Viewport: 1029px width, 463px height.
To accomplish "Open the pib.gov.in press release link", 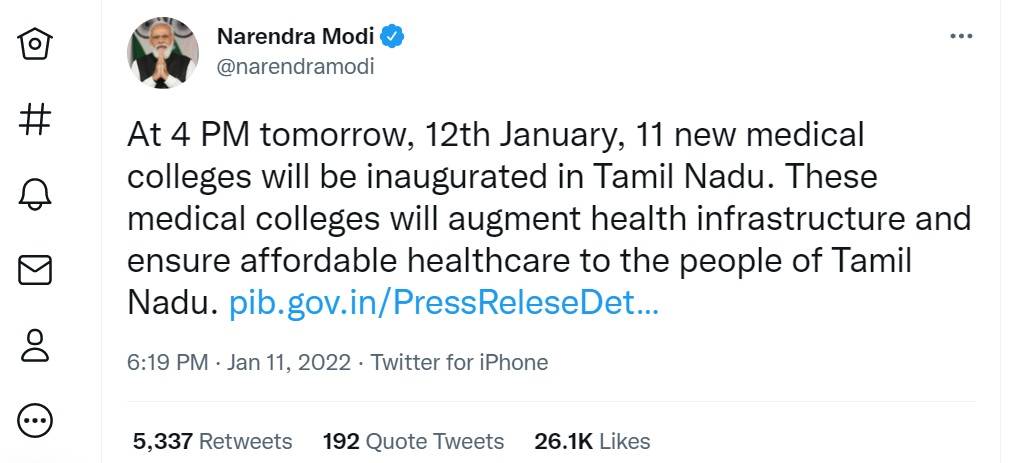I will 444,303.
